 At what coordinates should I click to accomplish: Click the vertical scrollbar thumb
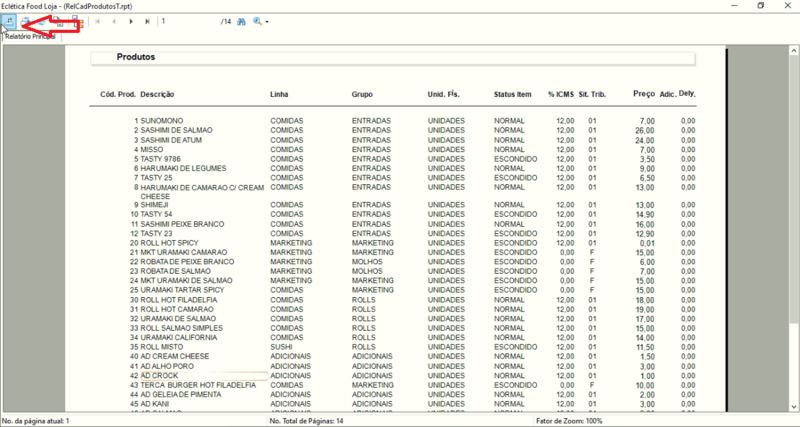click(x=794, y=189)
